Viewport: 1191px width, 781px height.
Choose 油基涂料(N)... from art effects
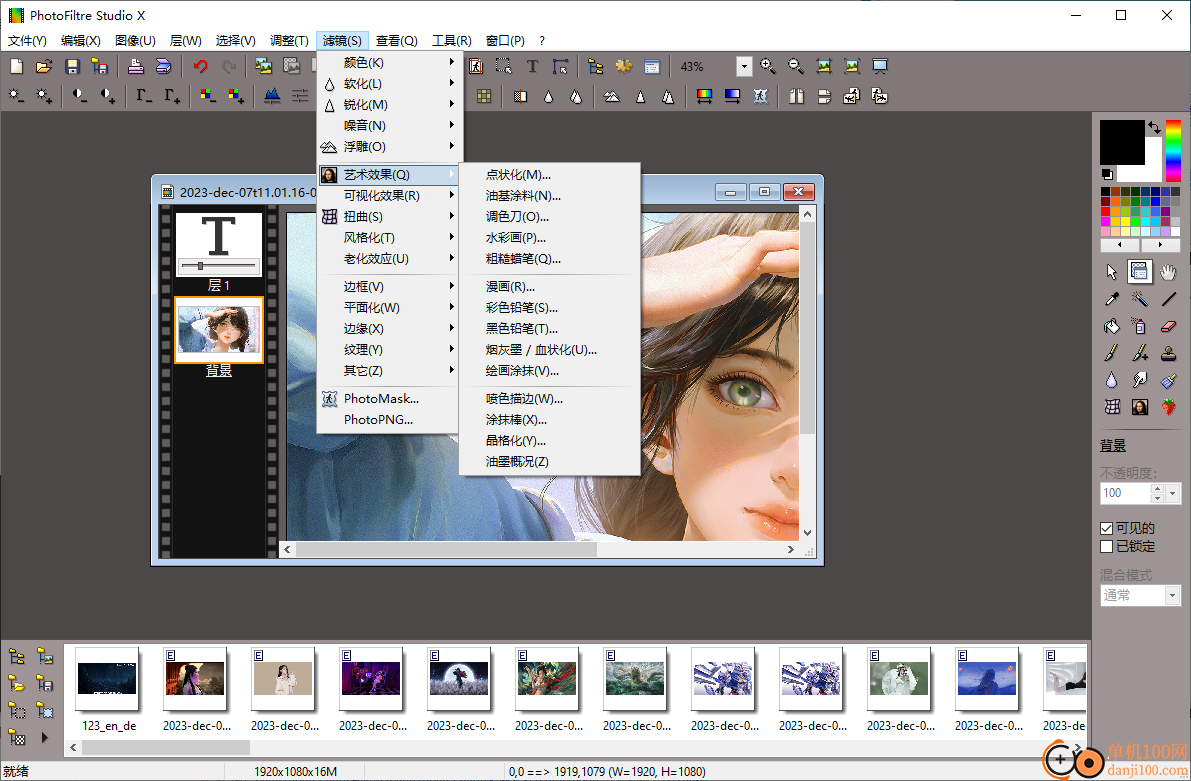click(550, 195)
